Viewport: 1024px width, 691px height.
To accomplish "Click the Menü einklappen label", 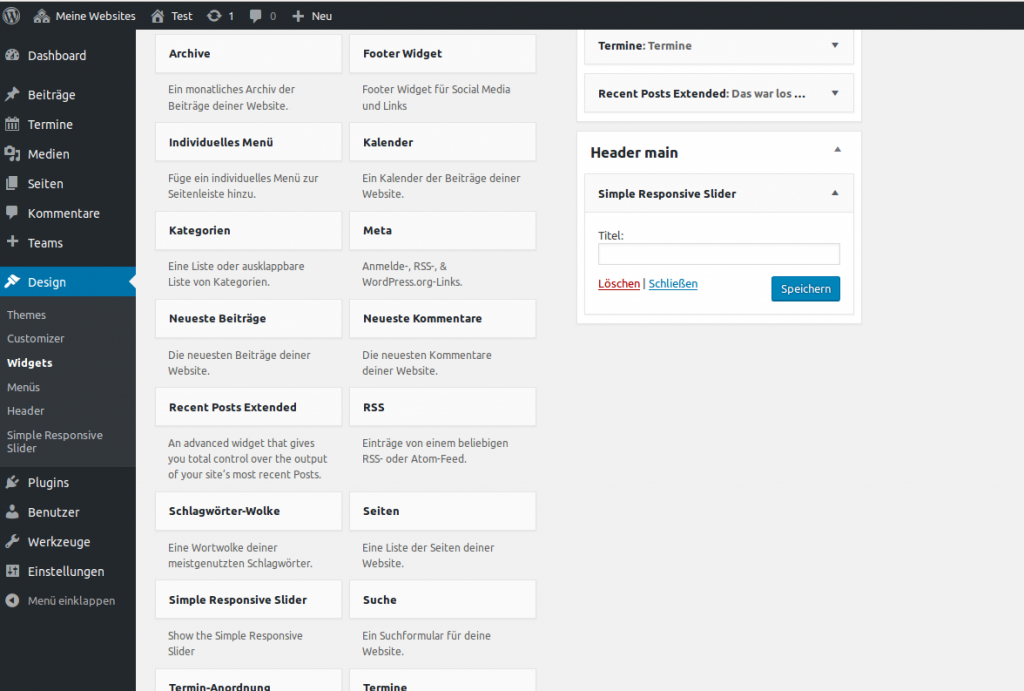I will click(71, 601).
